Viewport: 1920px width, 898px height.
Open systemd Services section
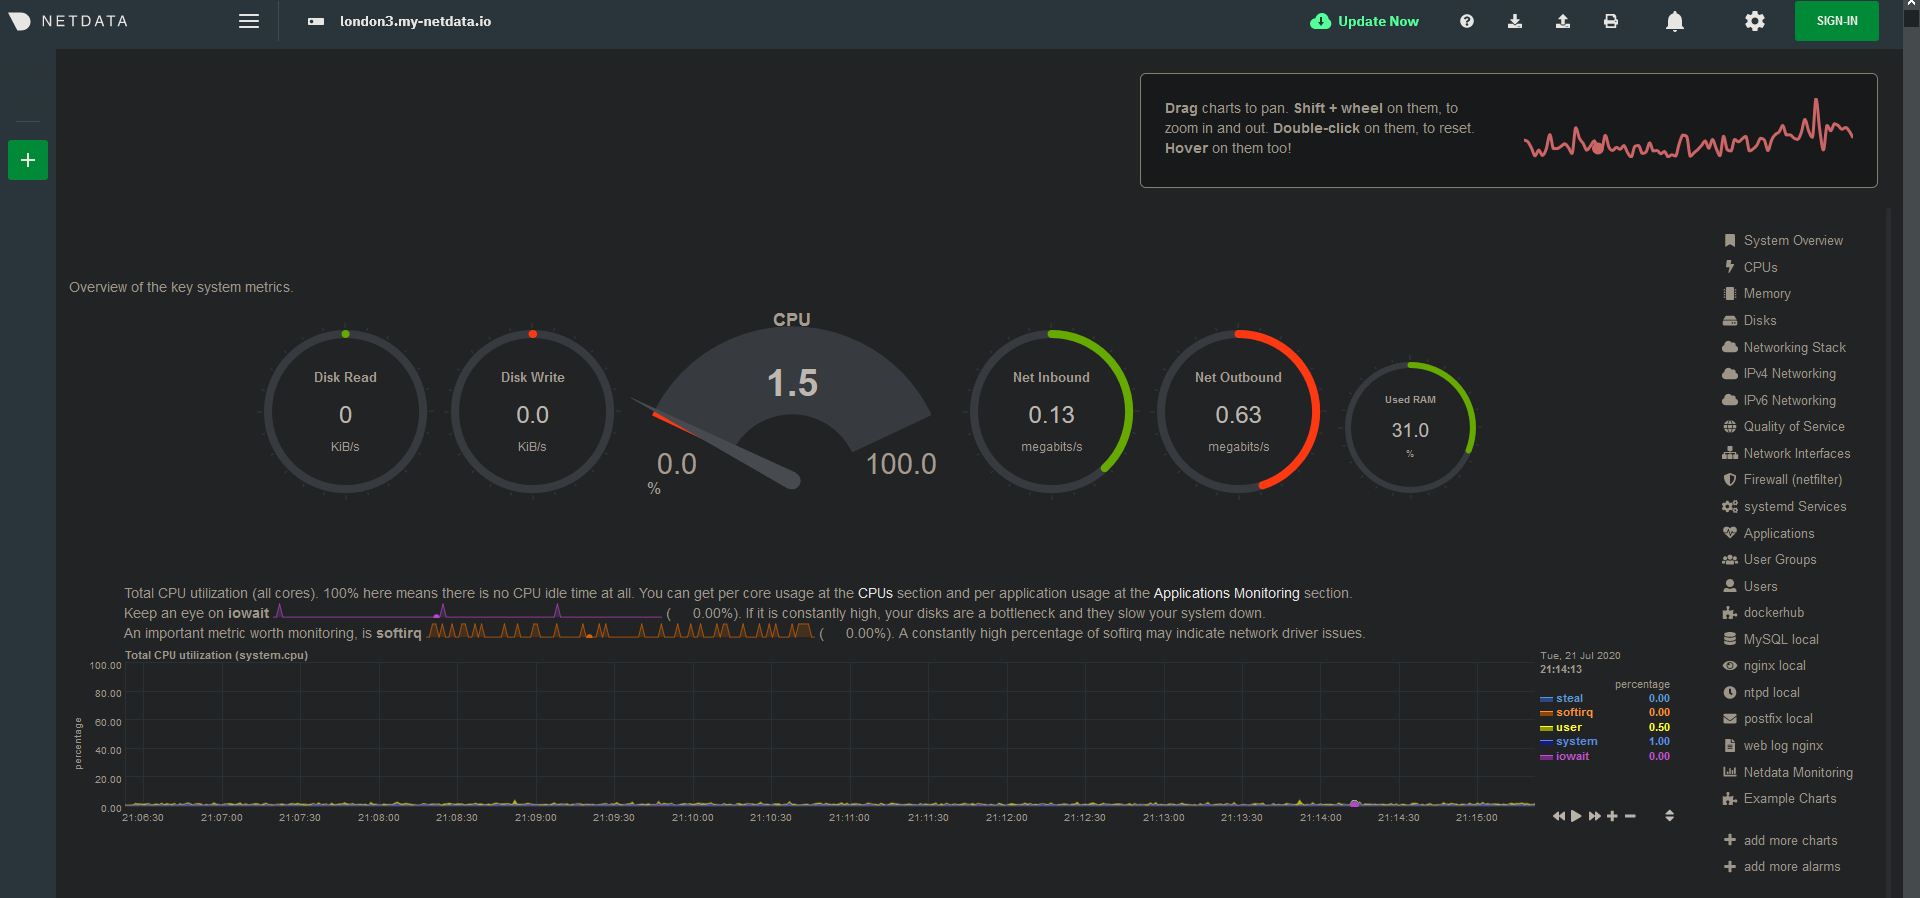click(x=1795, y=507)
